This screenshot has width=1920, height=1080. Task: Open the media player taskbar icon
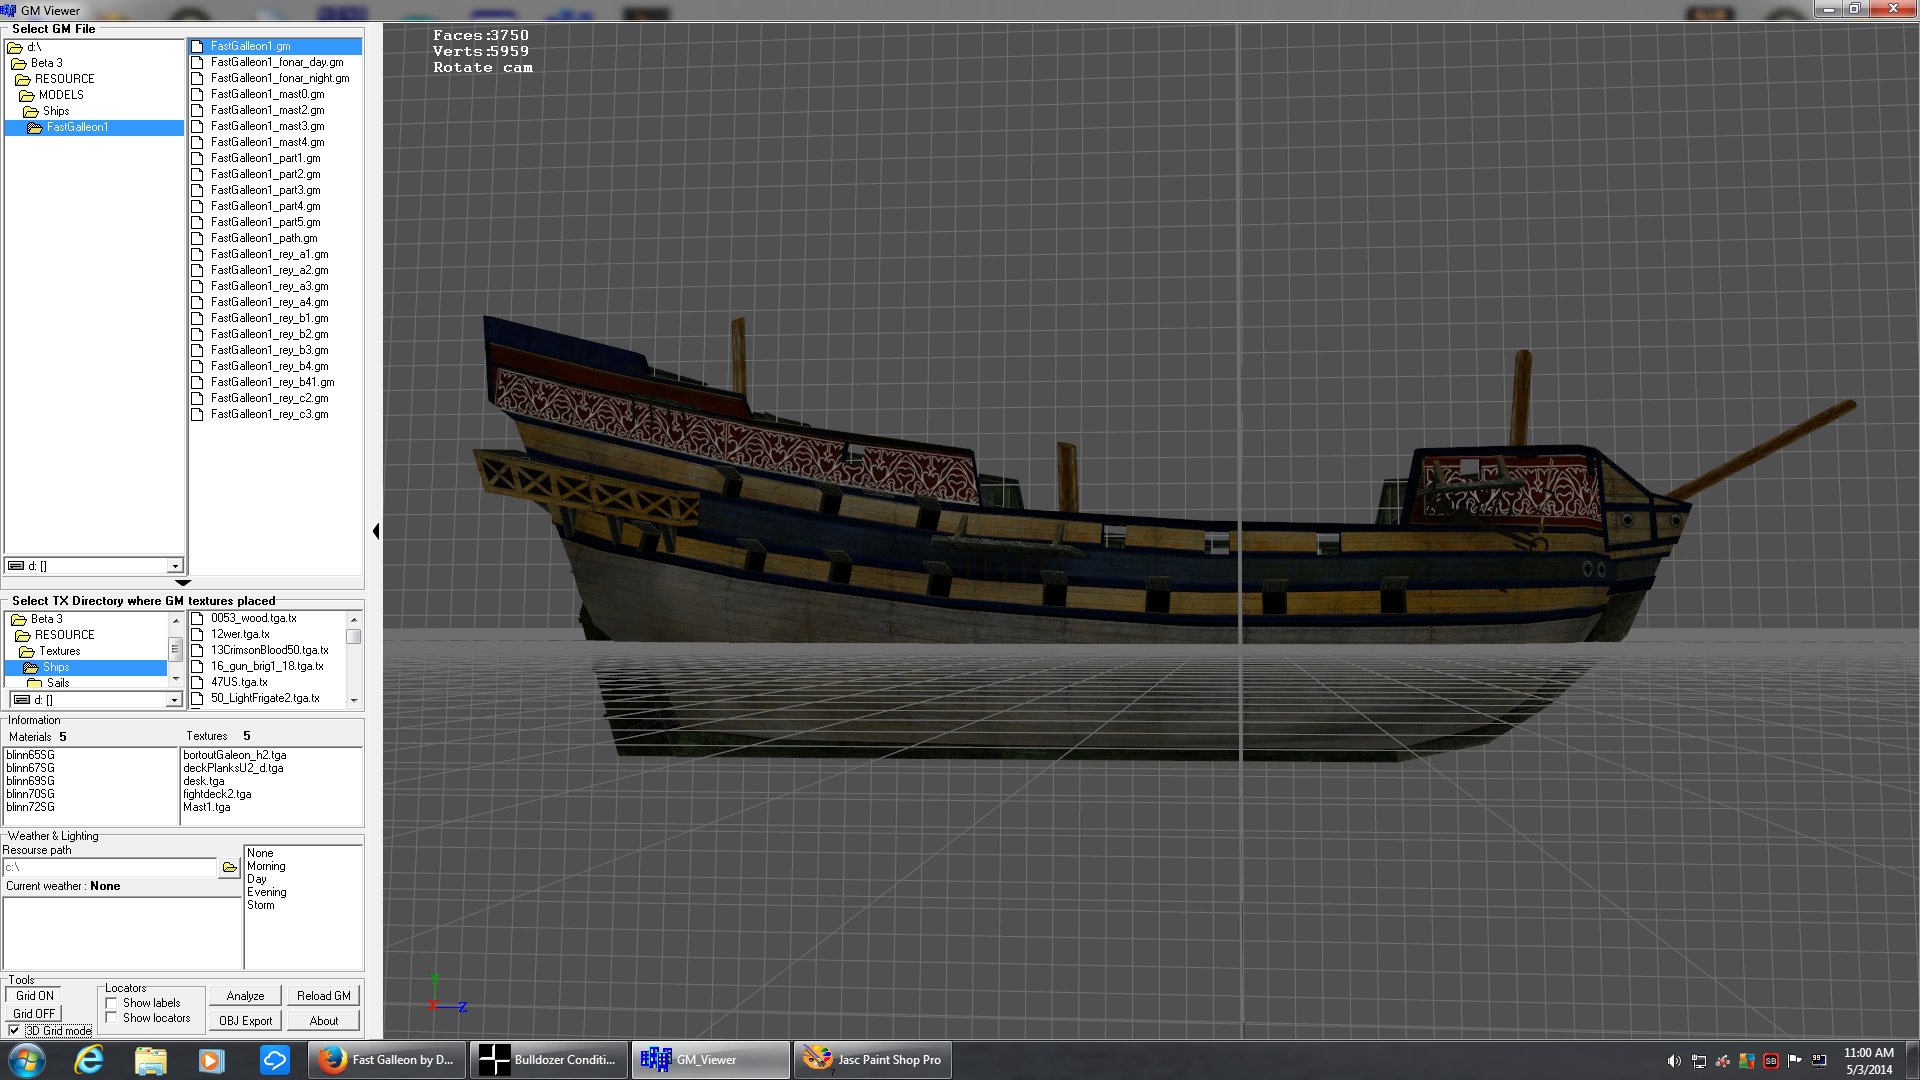[212, 1060]
